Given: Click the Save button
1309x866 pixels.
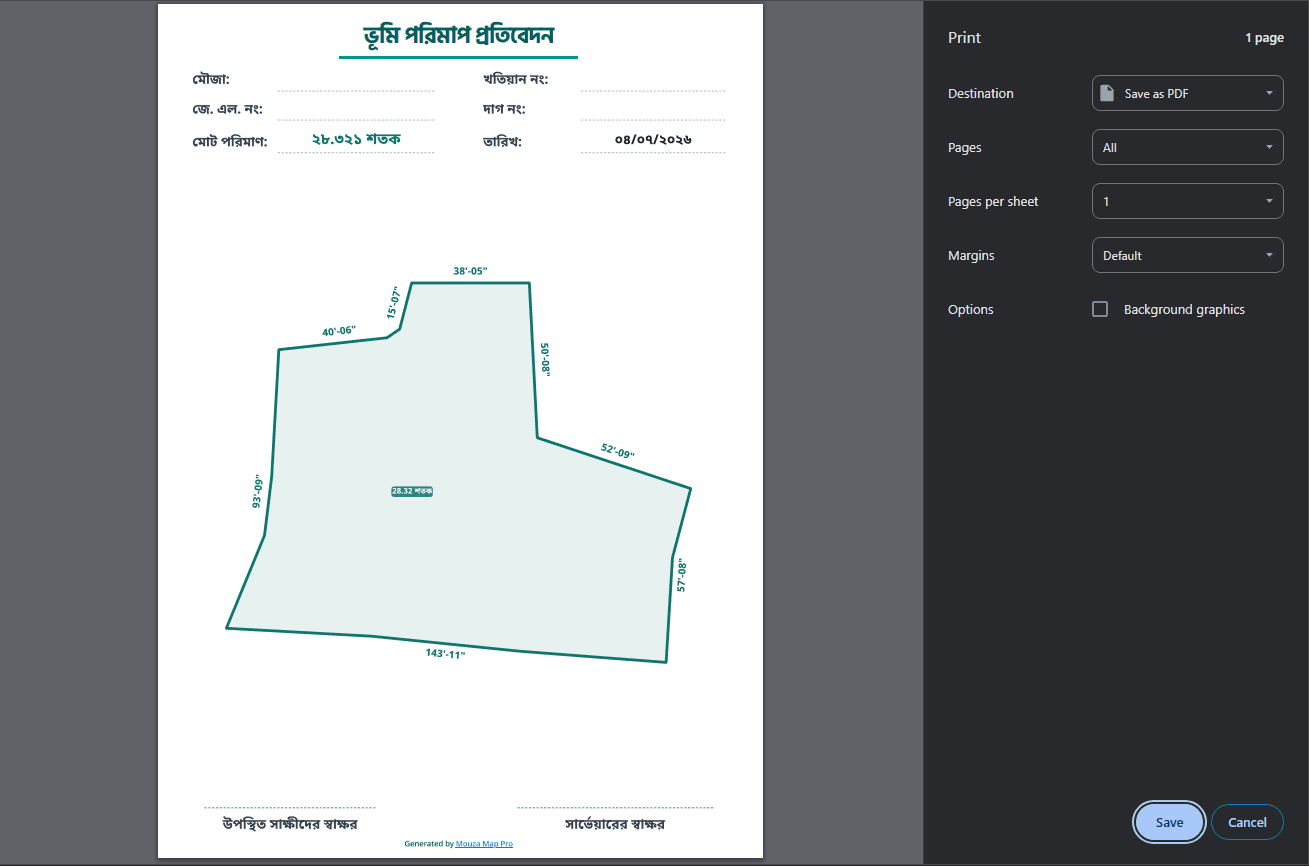Looking at the screenshot, I should (1169, 822).
